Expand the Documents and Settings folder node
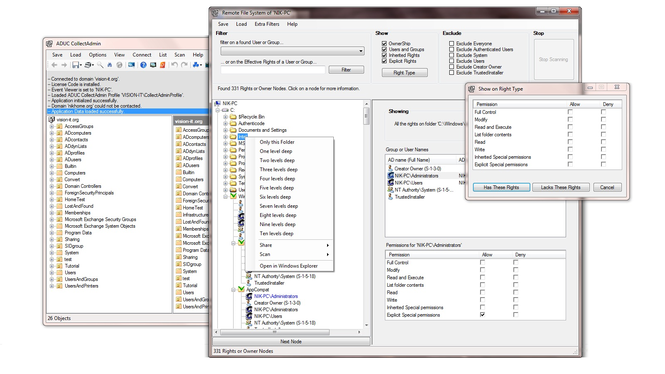 point(226,130)
